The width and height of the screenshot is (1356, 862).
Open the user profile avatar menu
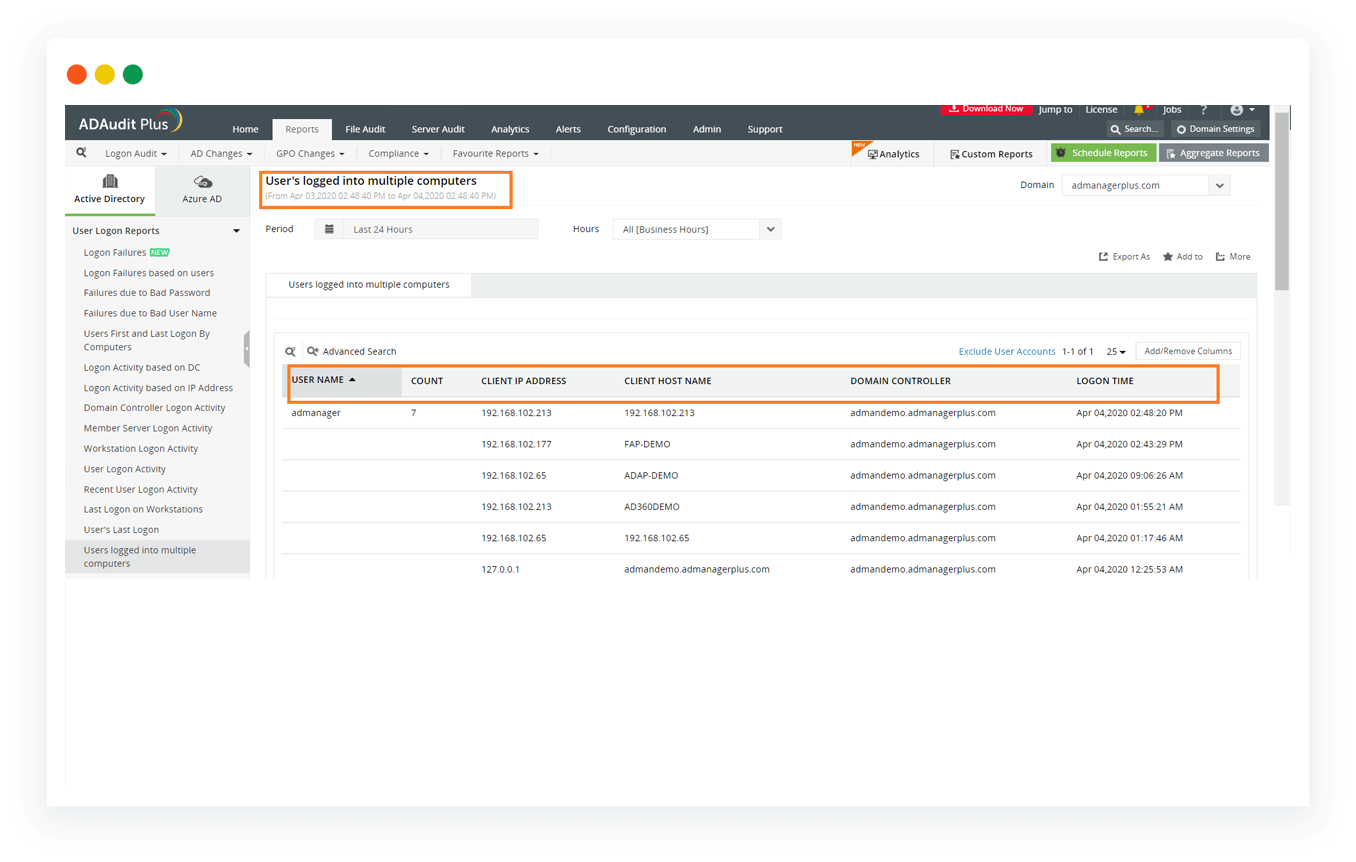click(1241, 109)
